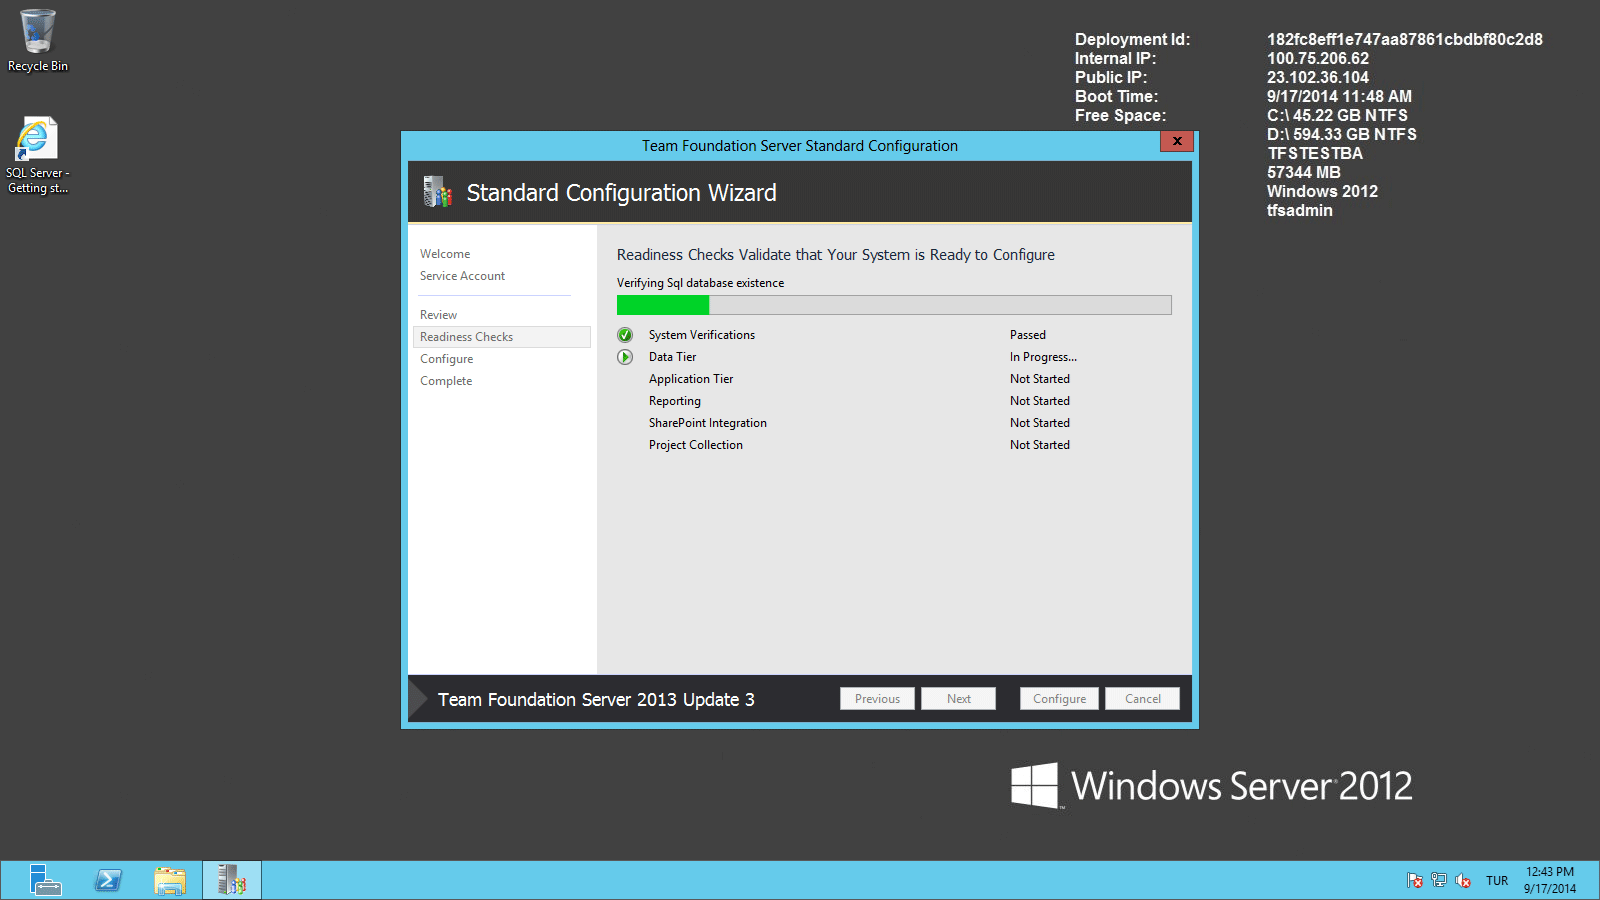Click Not Started status for Reporting

[1040, 401]
